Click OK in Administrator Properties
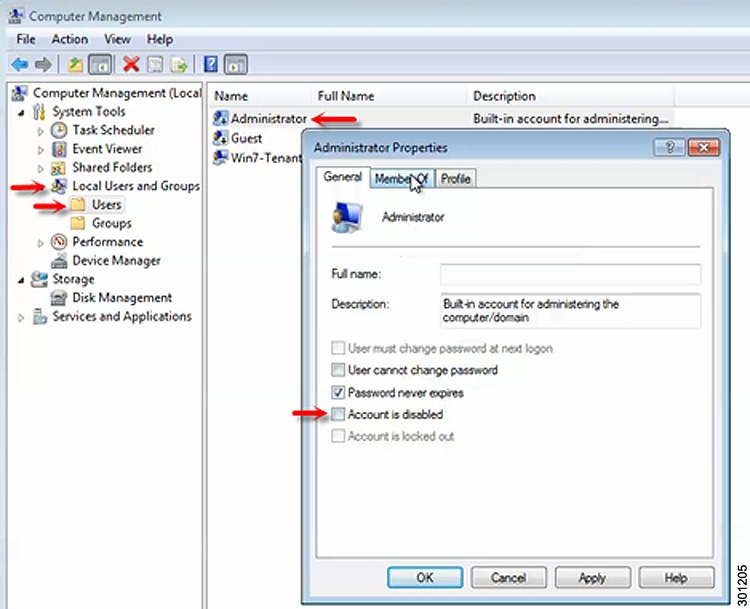This screenshot has height=609, width=750. click(x=425, y=578)
